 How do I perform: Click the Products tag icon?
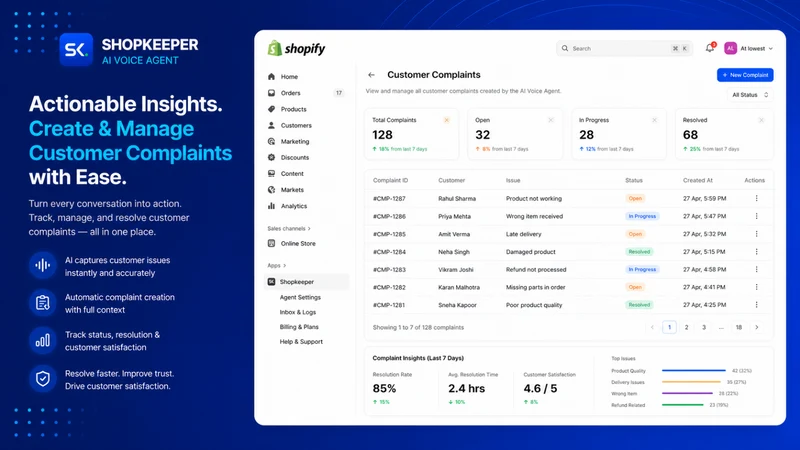coord(271,109)
